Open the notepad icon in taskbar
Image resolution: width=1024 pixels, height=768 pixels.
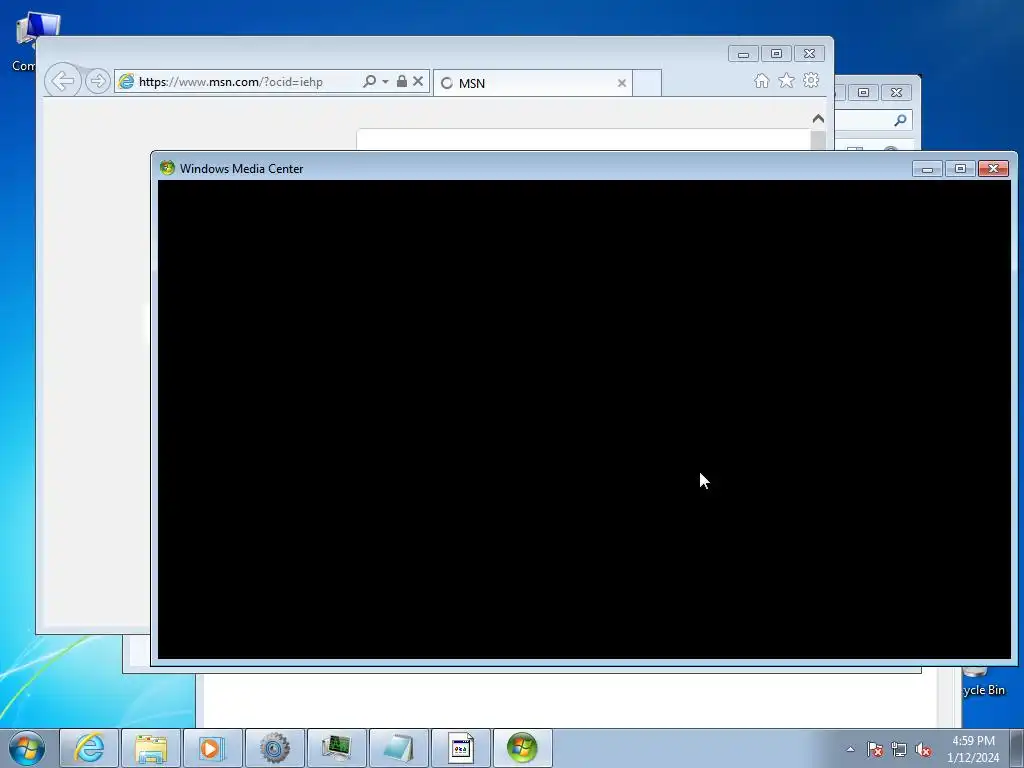399,748
